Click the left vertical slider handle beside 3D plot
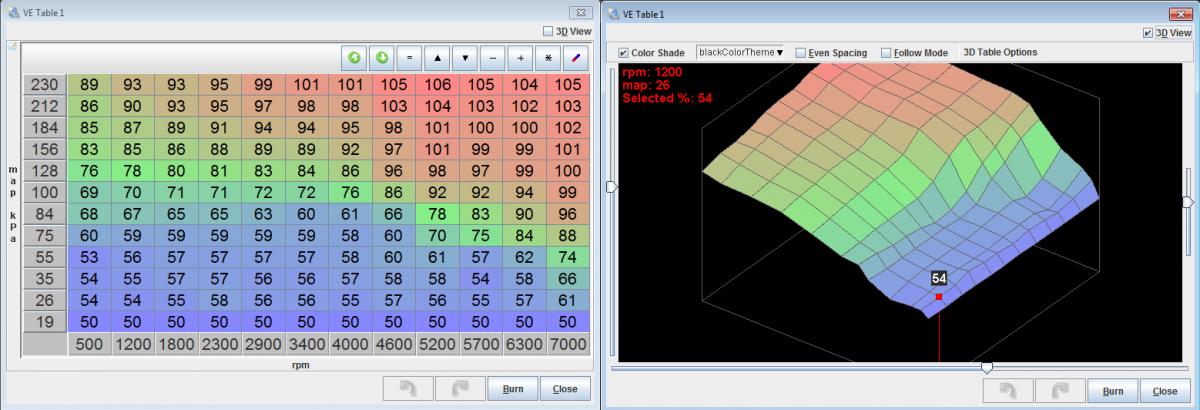 point(611,187)
